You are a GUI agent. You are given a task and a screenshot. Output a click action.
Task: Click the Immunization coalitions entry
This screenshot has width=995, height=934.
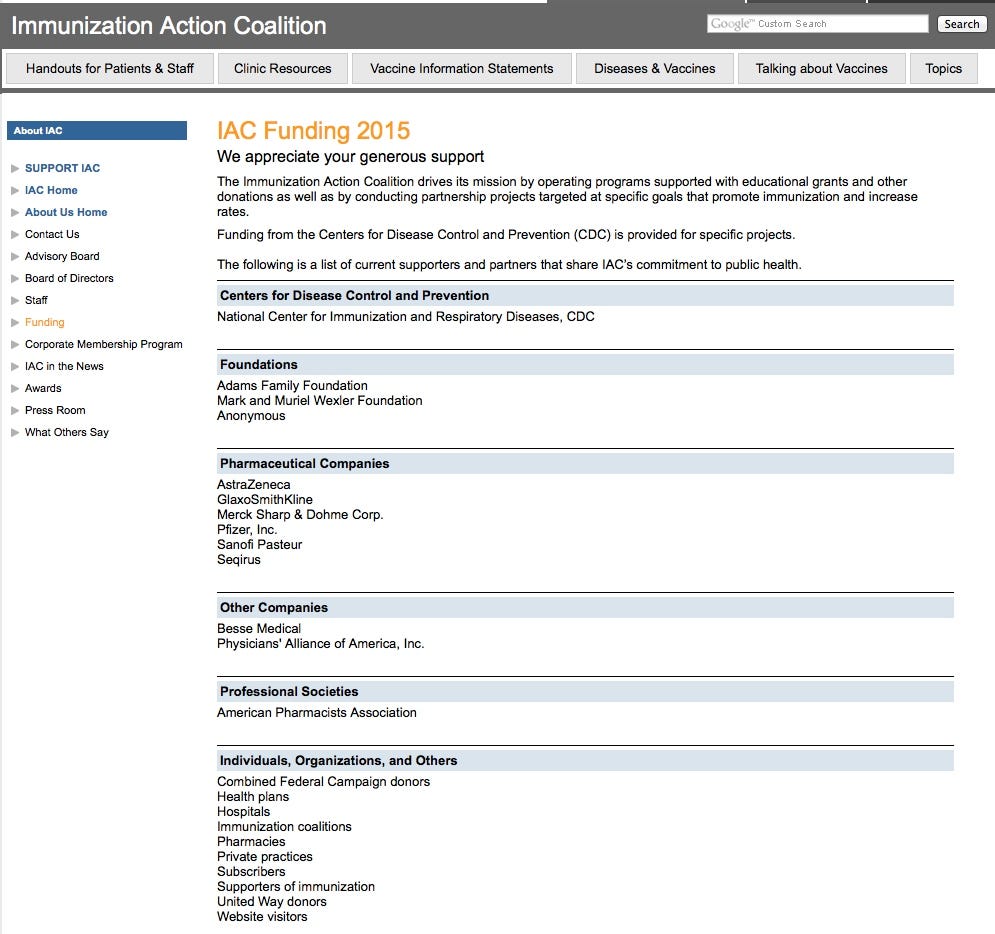[284, 827]
